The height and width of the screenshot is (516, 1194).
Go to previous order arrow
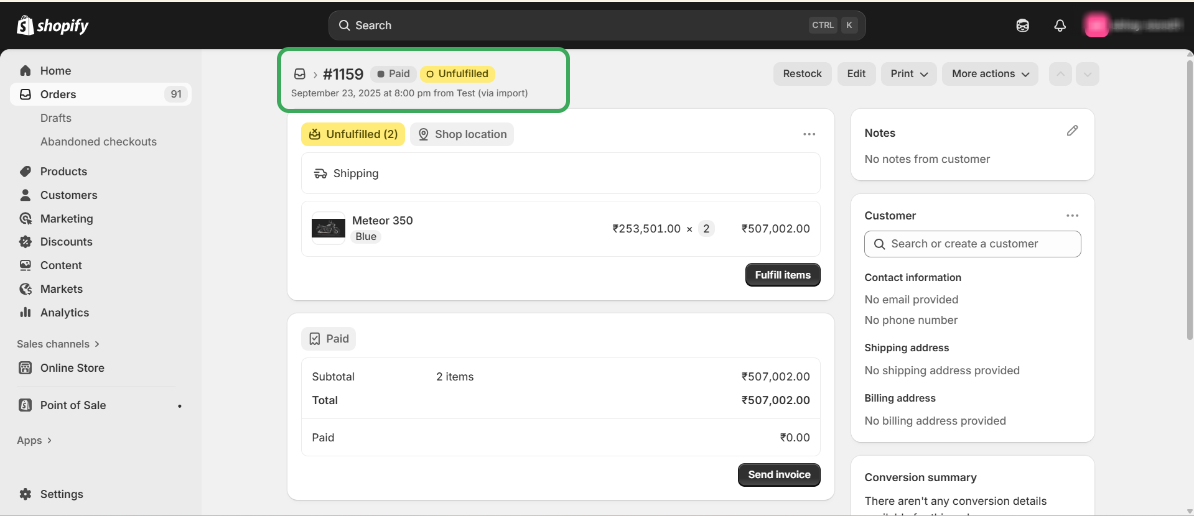point(1060,74)
